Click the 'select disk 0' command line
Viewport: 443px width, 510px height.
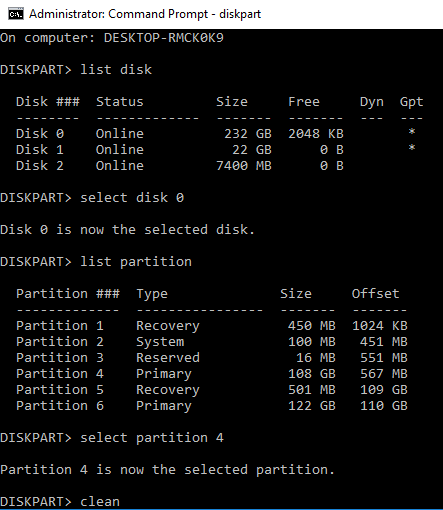(x=92, y=198)
